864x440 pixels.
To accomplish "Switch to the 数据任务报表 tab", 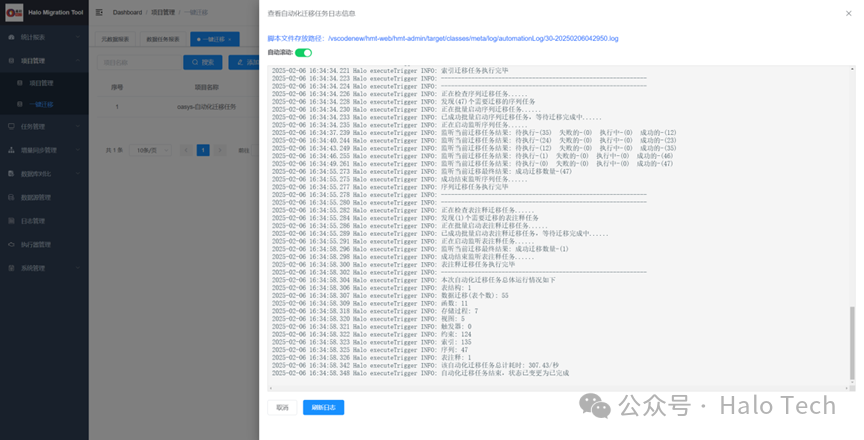I will coord(163,39).
